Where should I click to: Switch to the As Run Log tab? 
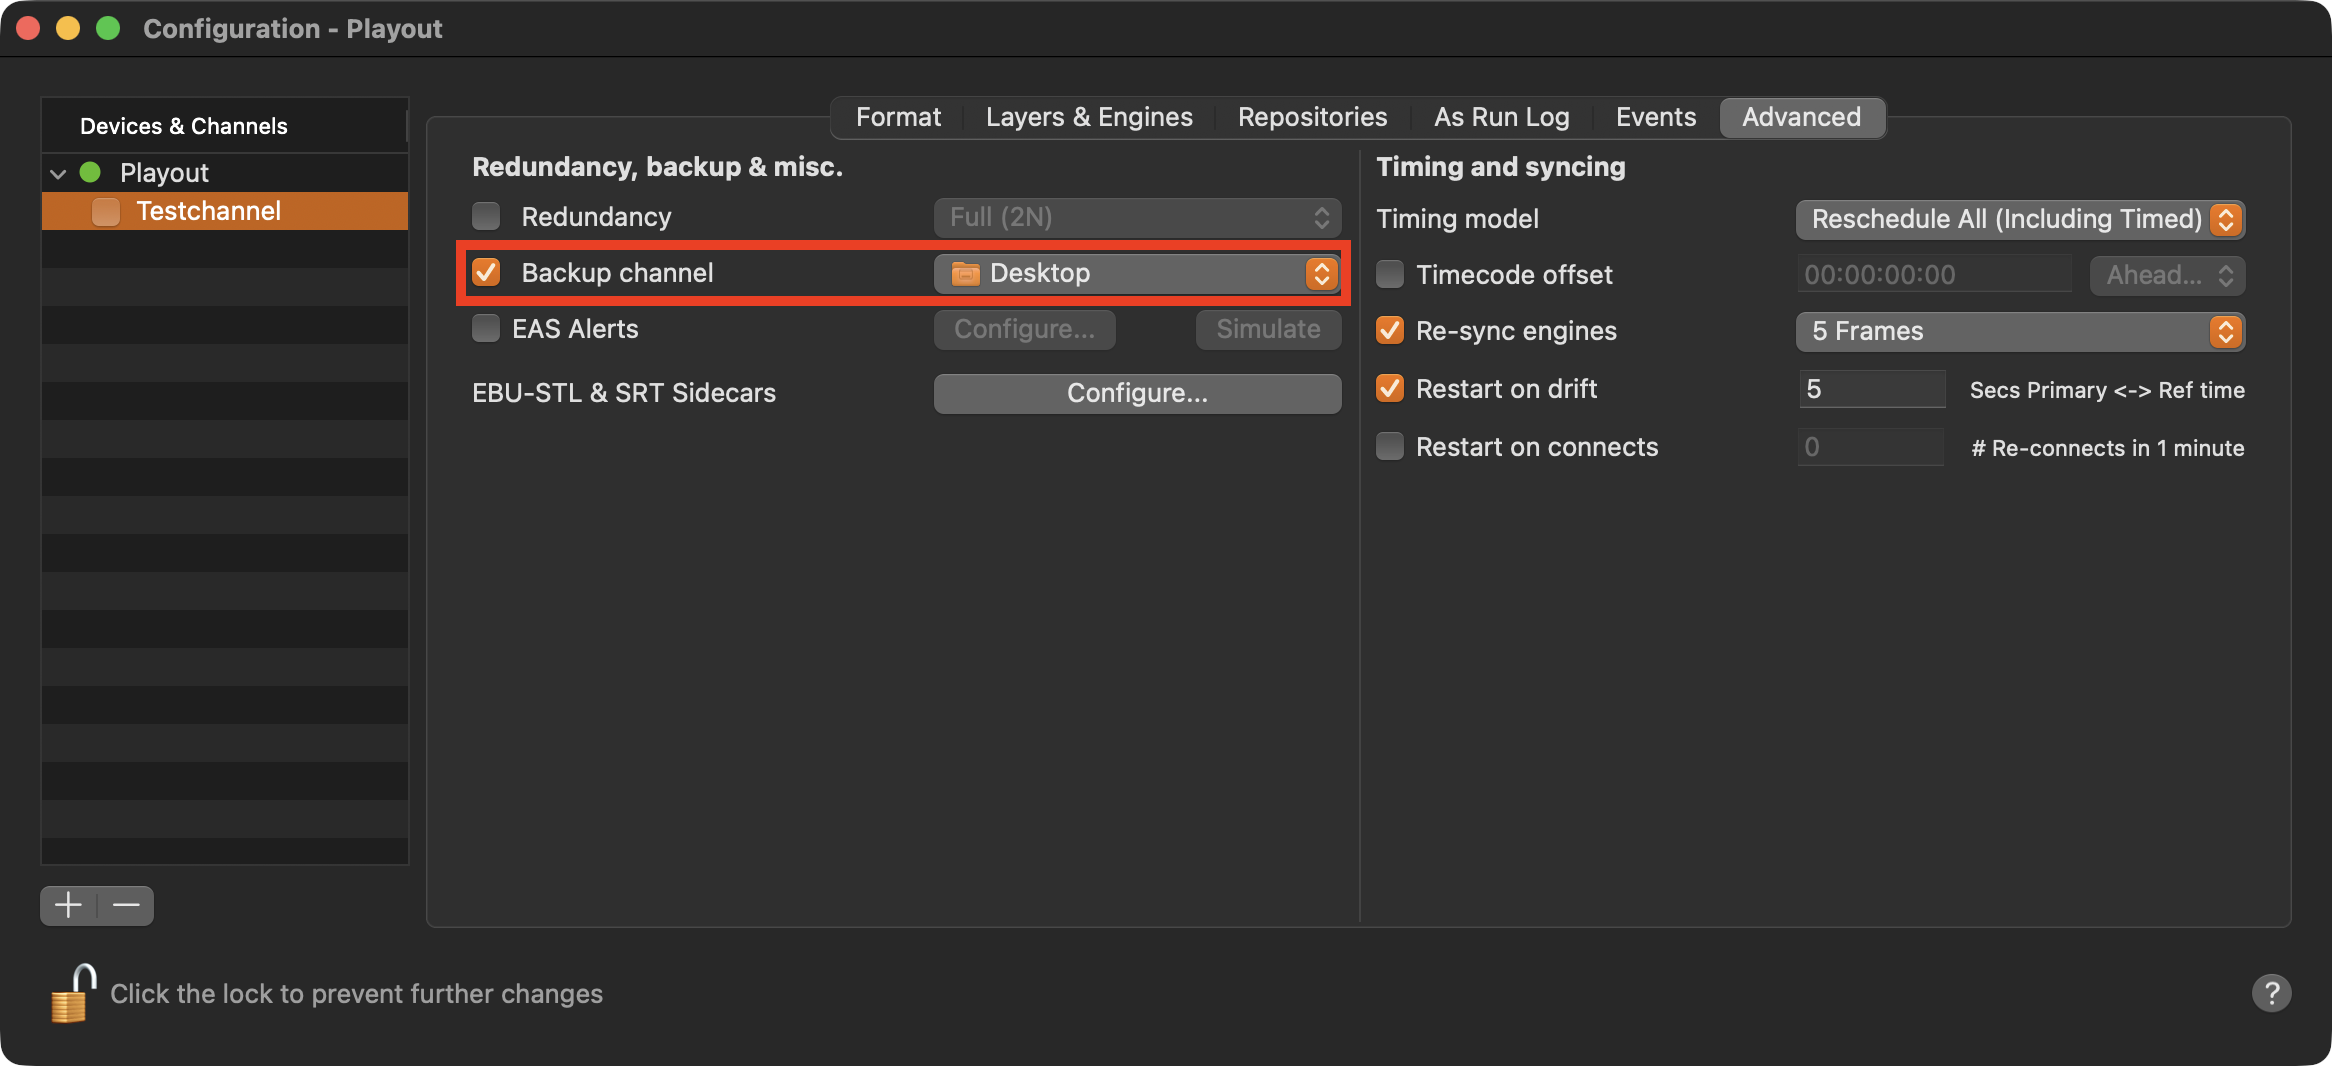pyautogui.click(x=1501, y=117)
